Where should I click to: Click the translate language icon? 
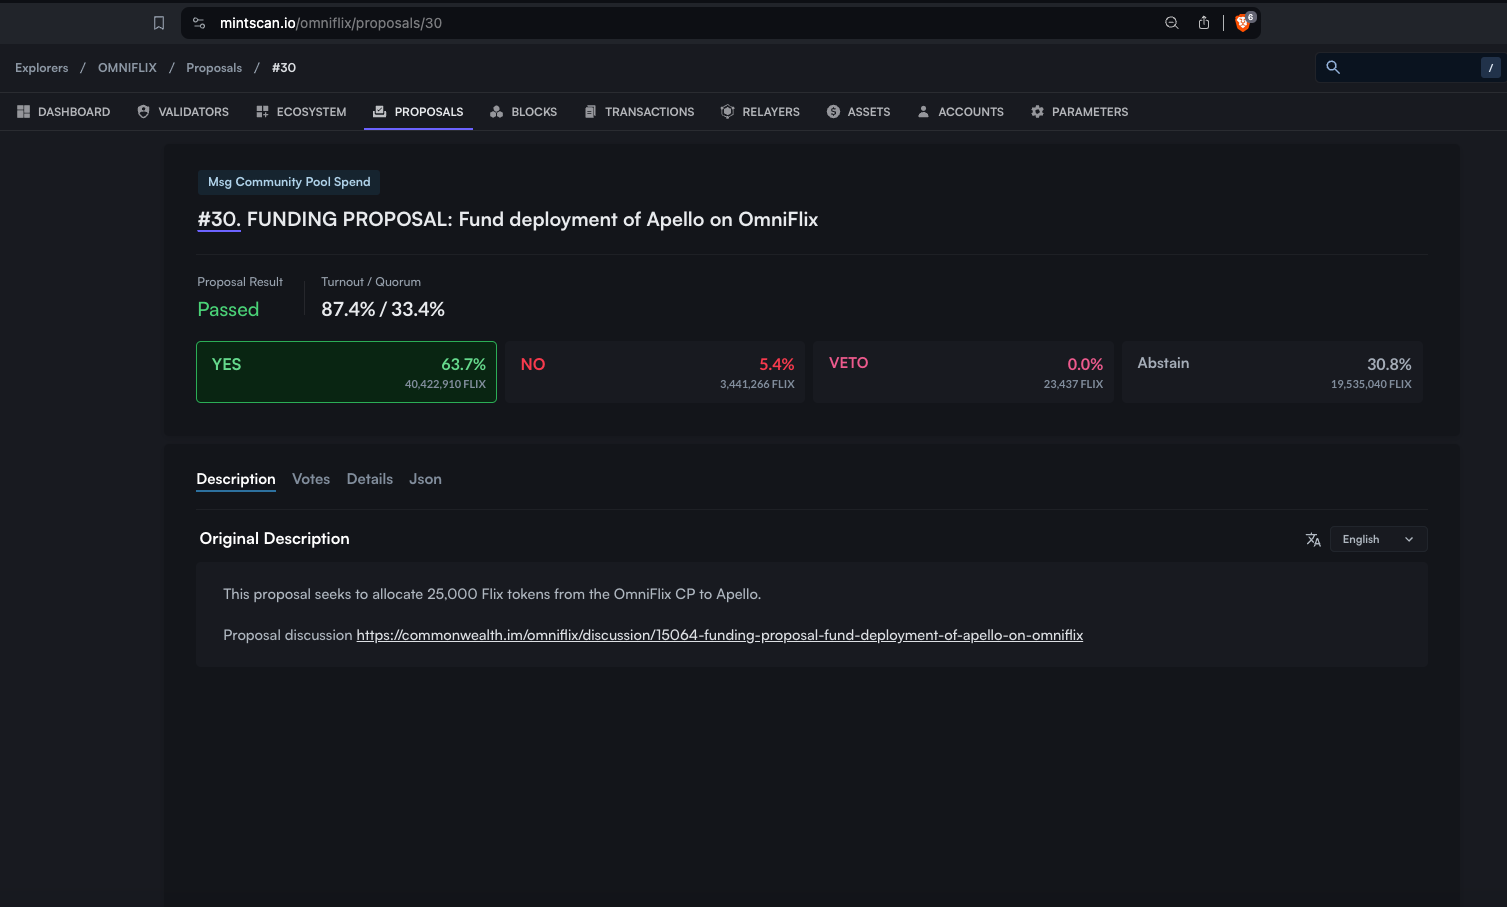pos(1313,539)
